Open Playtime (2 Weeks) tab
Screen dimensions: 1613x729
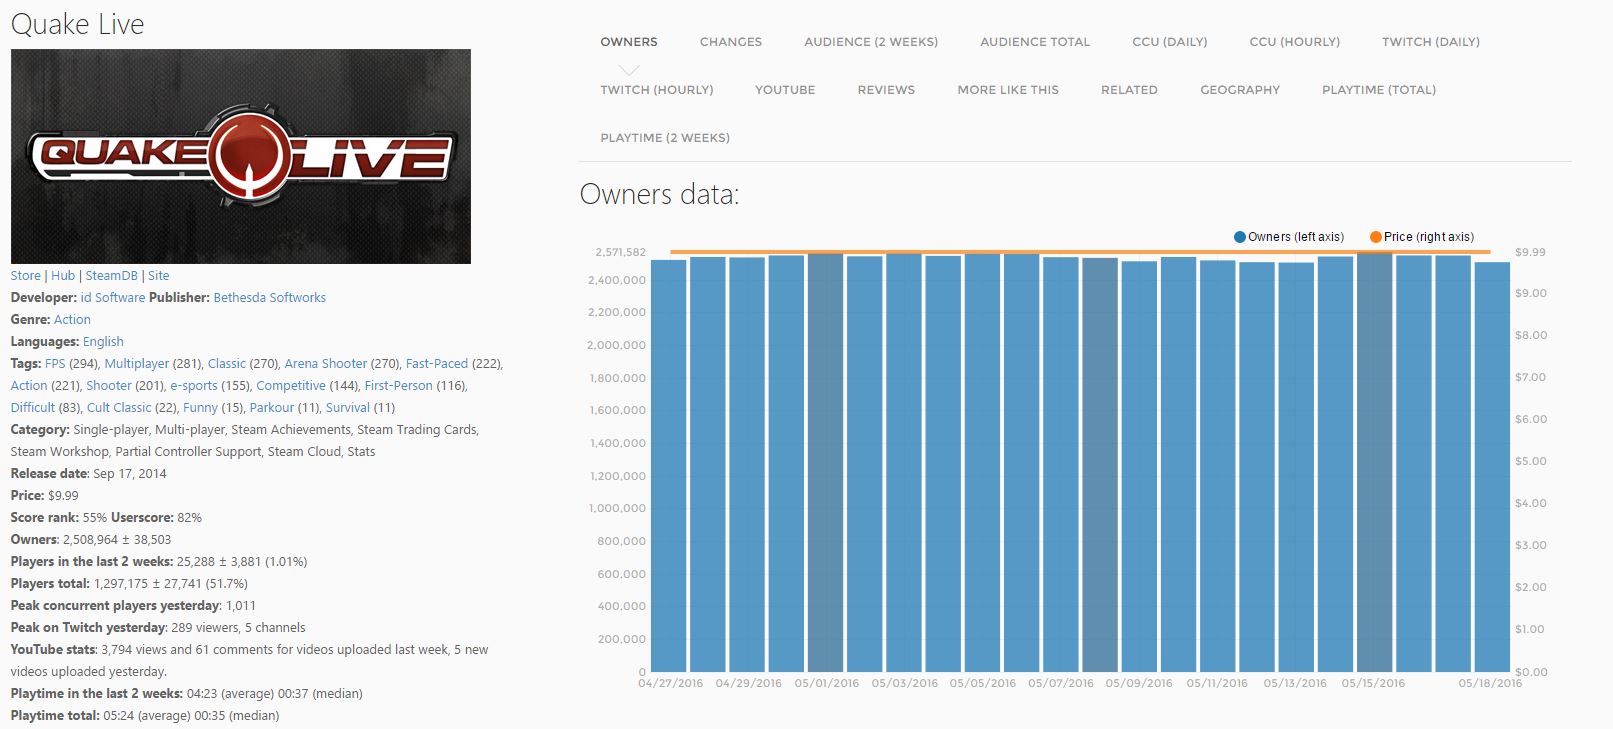click(x=664, y=138)
